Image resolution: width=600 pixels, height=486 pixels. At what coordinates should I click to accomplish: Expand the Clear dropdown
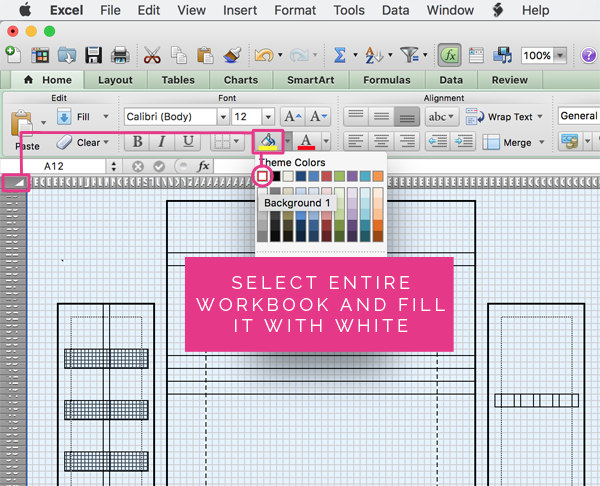106,142
